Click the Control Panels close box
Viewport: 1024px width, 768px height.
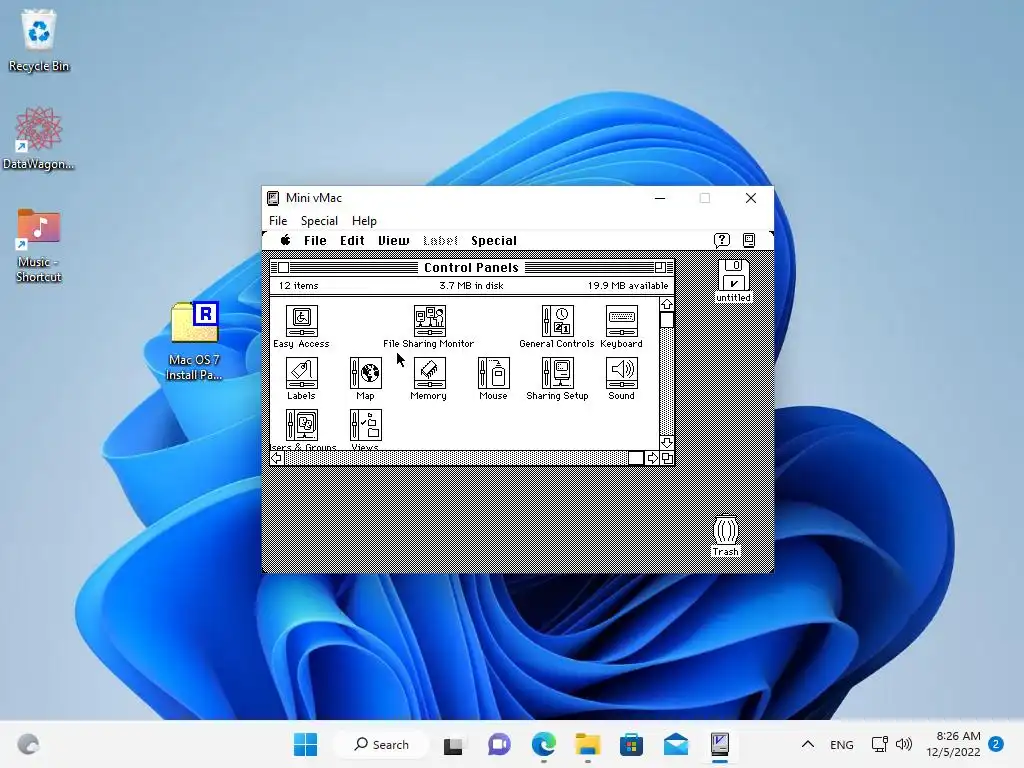click(x=283, y=267)
